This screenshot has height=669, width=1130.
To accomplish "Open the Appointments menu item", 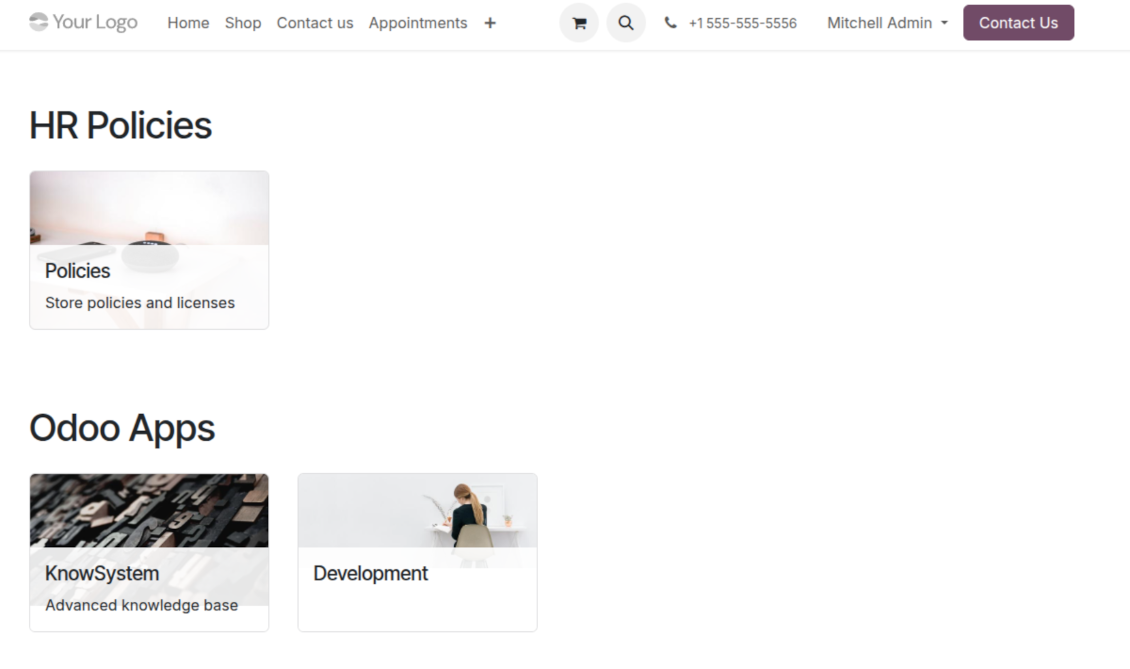I will click(x=418, y=23).
